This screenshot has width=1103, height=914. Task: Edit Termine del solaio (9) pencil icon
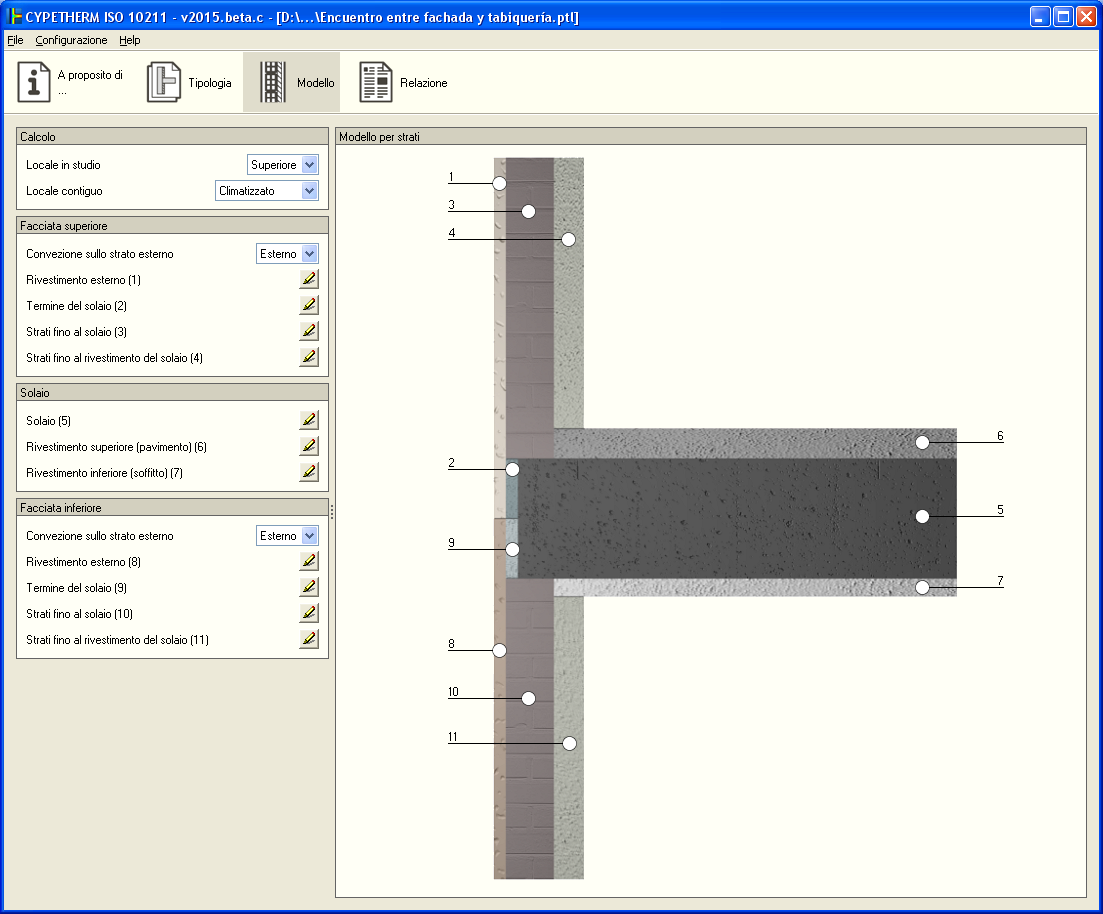click(x=309, y=588)
